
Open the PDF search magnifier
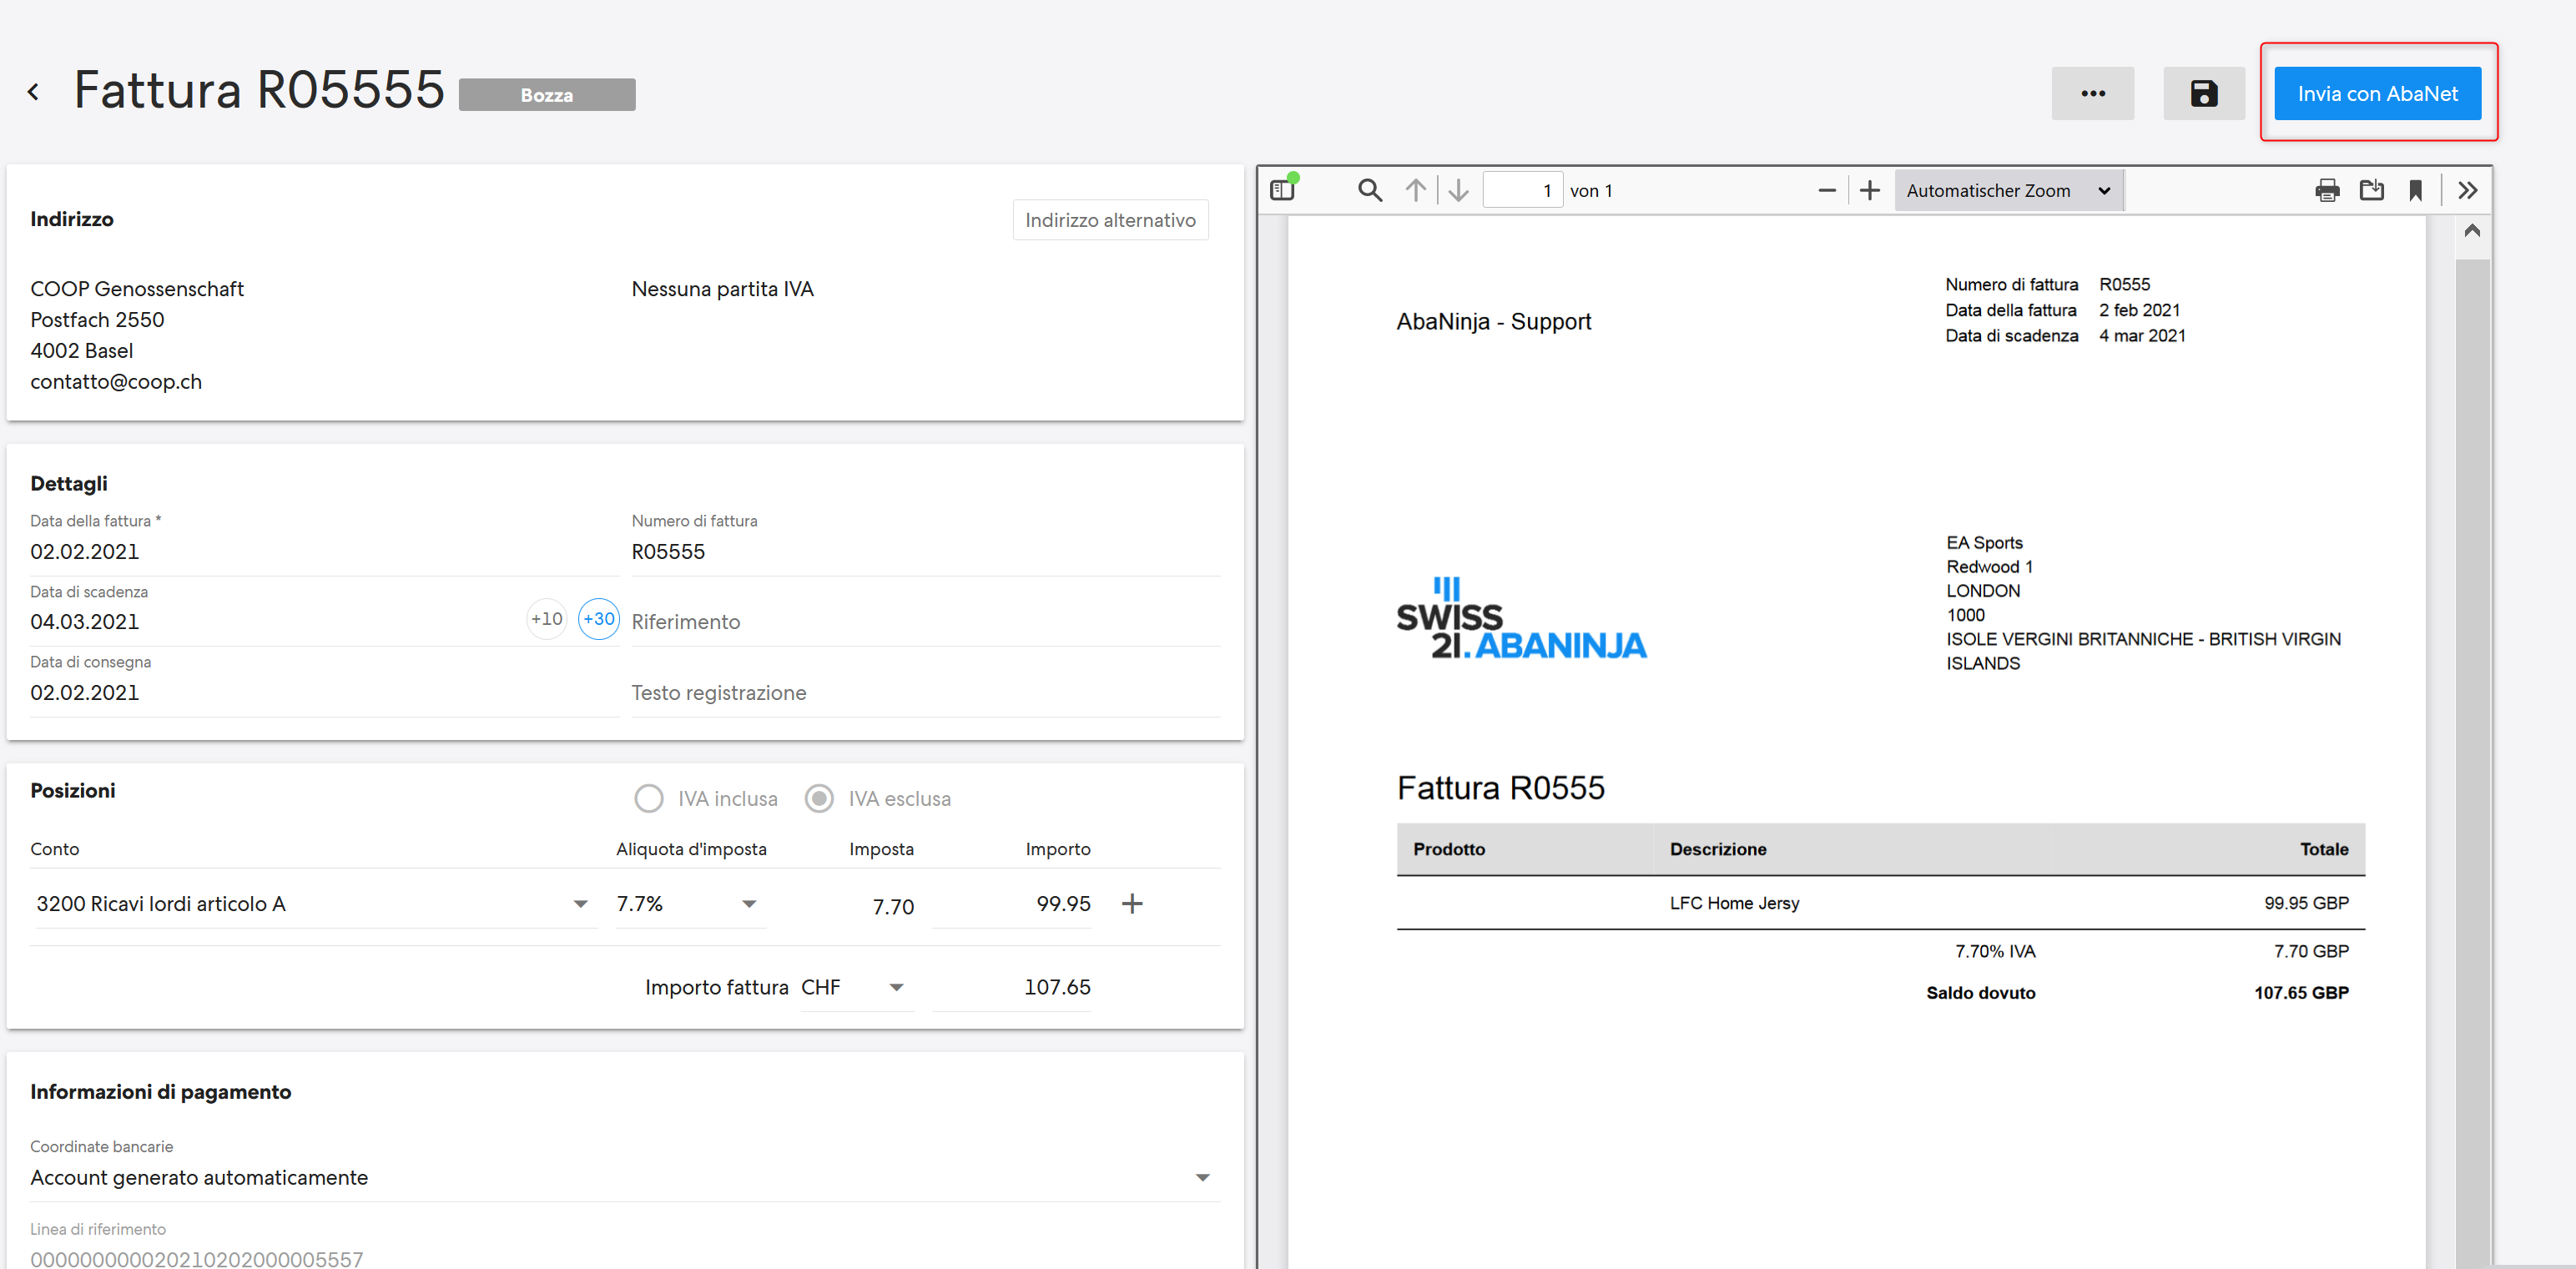(1369, 190)
